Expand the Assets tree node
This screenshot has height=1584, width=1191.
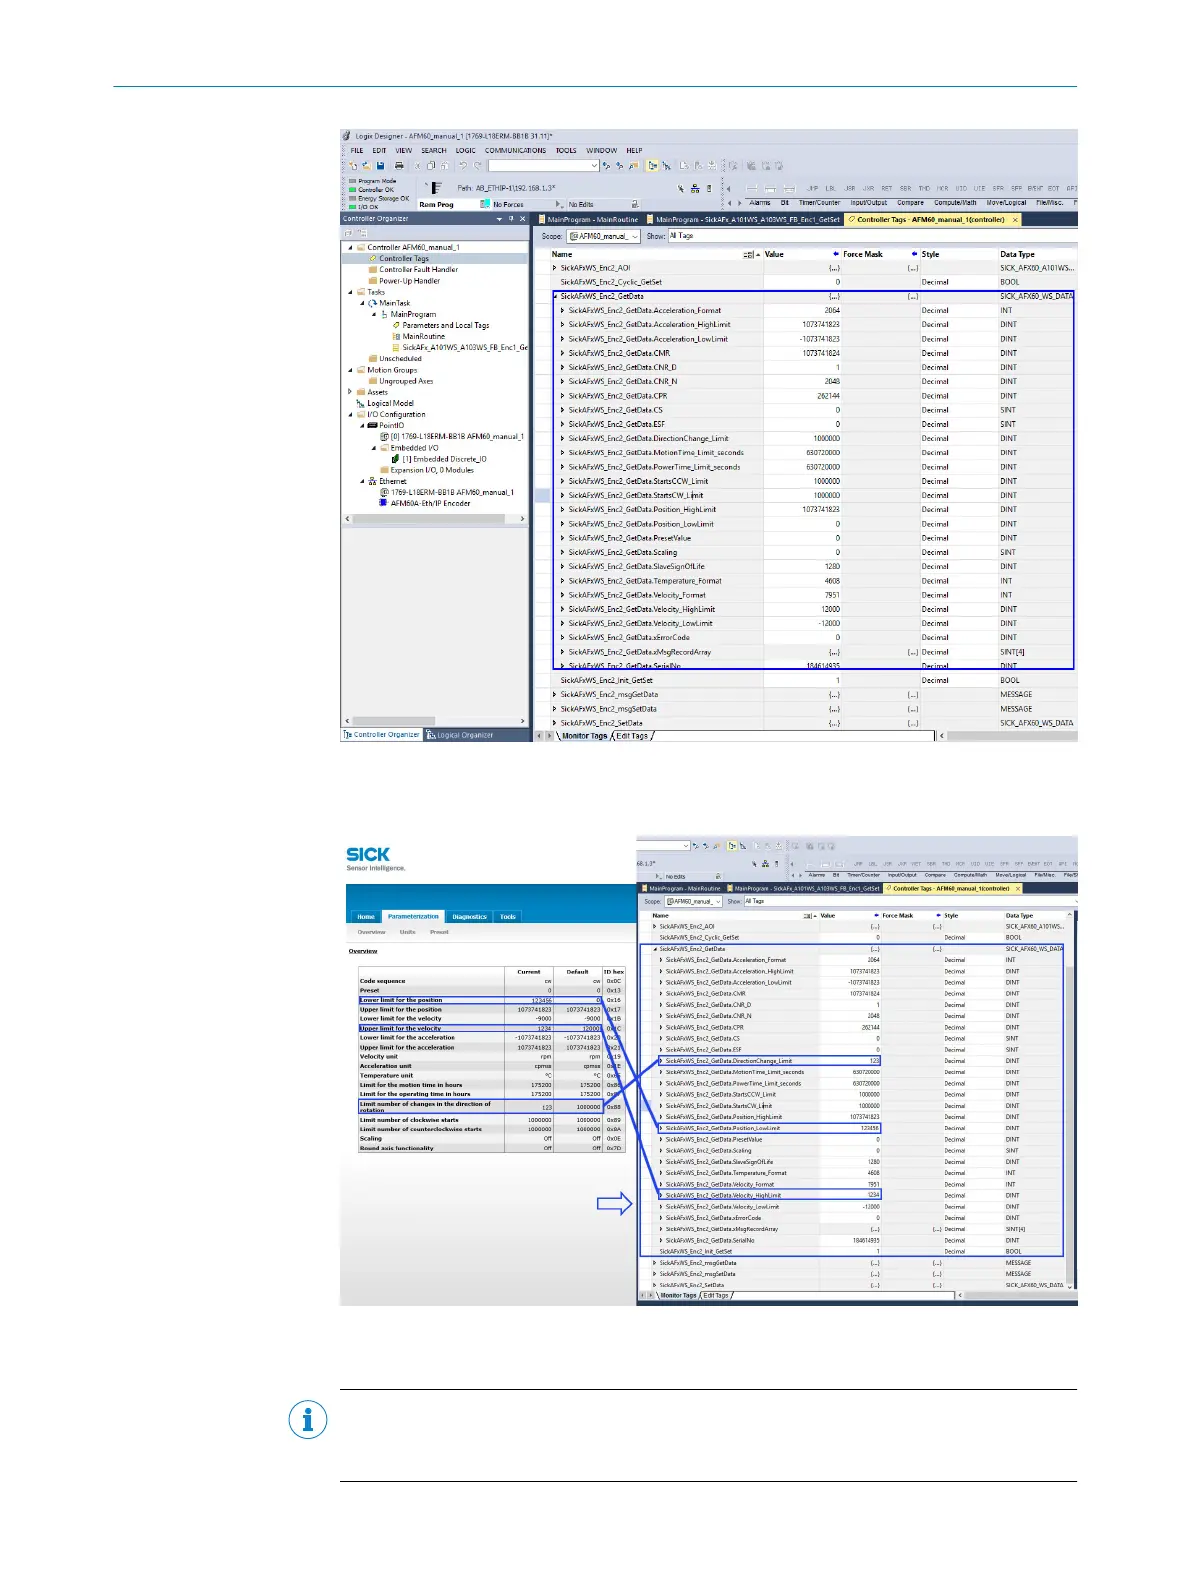click(350, 392)
